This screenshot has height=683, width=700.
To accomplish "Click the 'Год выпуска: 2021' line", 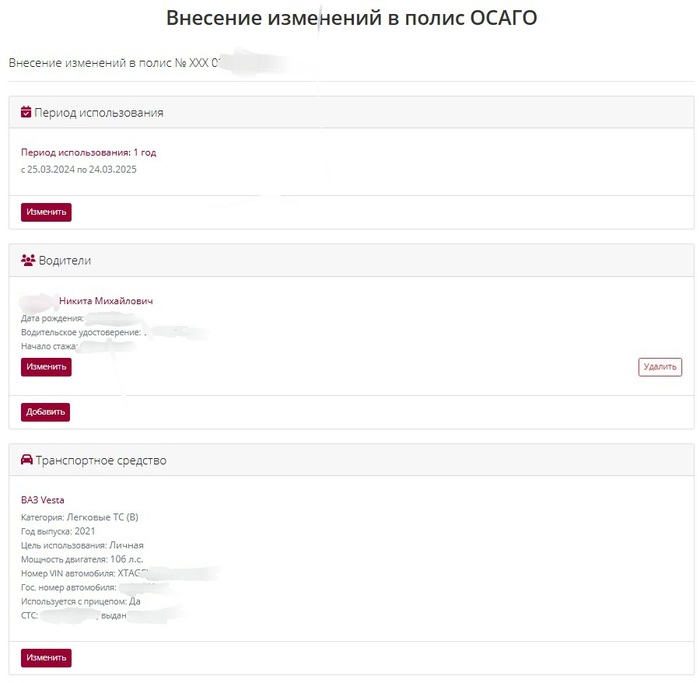I will [x=58, y=531].
